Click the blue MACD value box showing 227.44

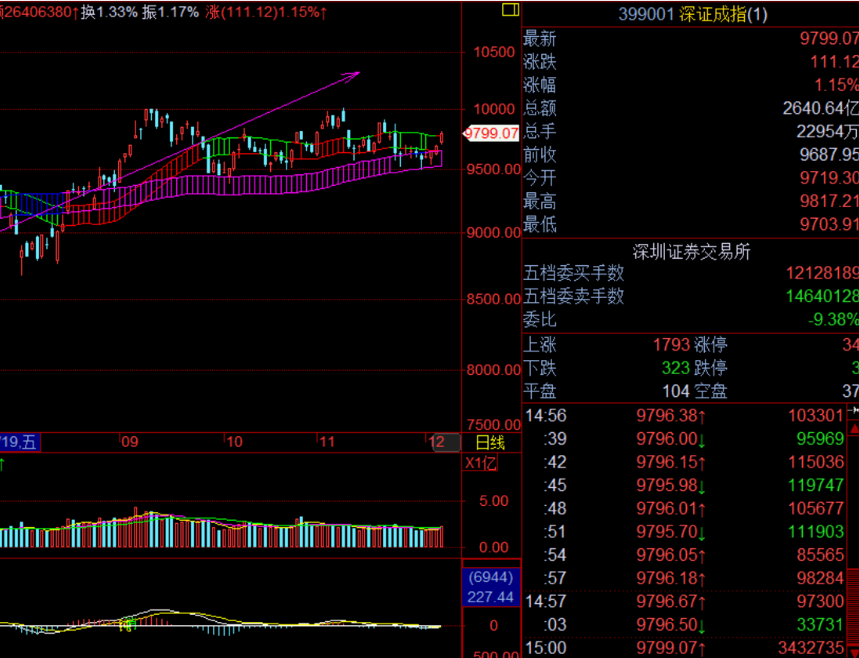point(490,597)
